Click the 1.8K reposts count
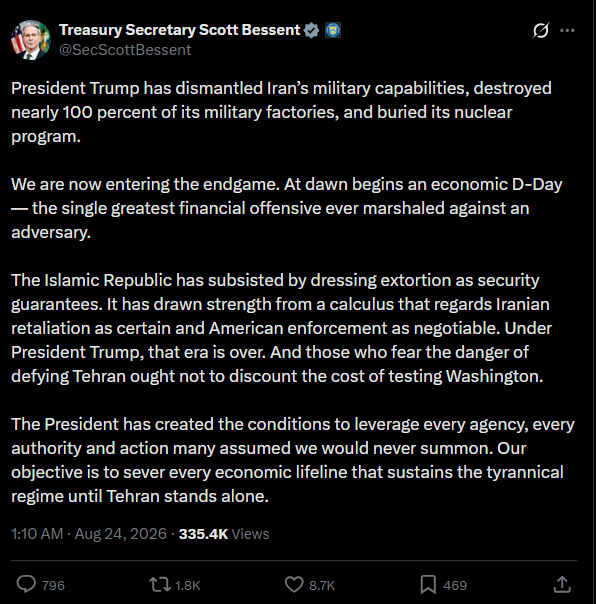596x604 pixels. coord(188,586)
